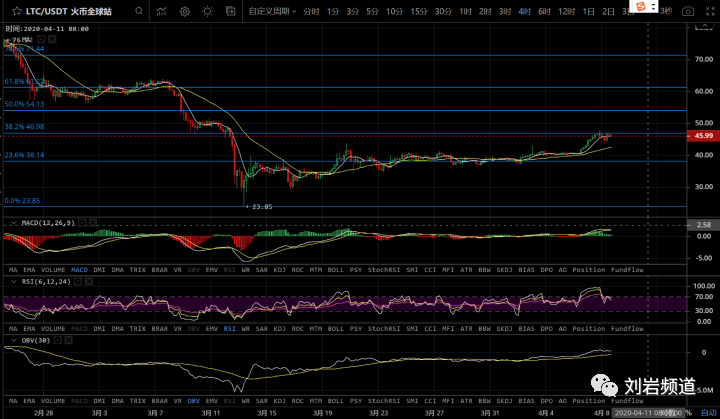Toggle highlighted MACD indicator below MACD chart
The image size is (720, 419).
79,270
